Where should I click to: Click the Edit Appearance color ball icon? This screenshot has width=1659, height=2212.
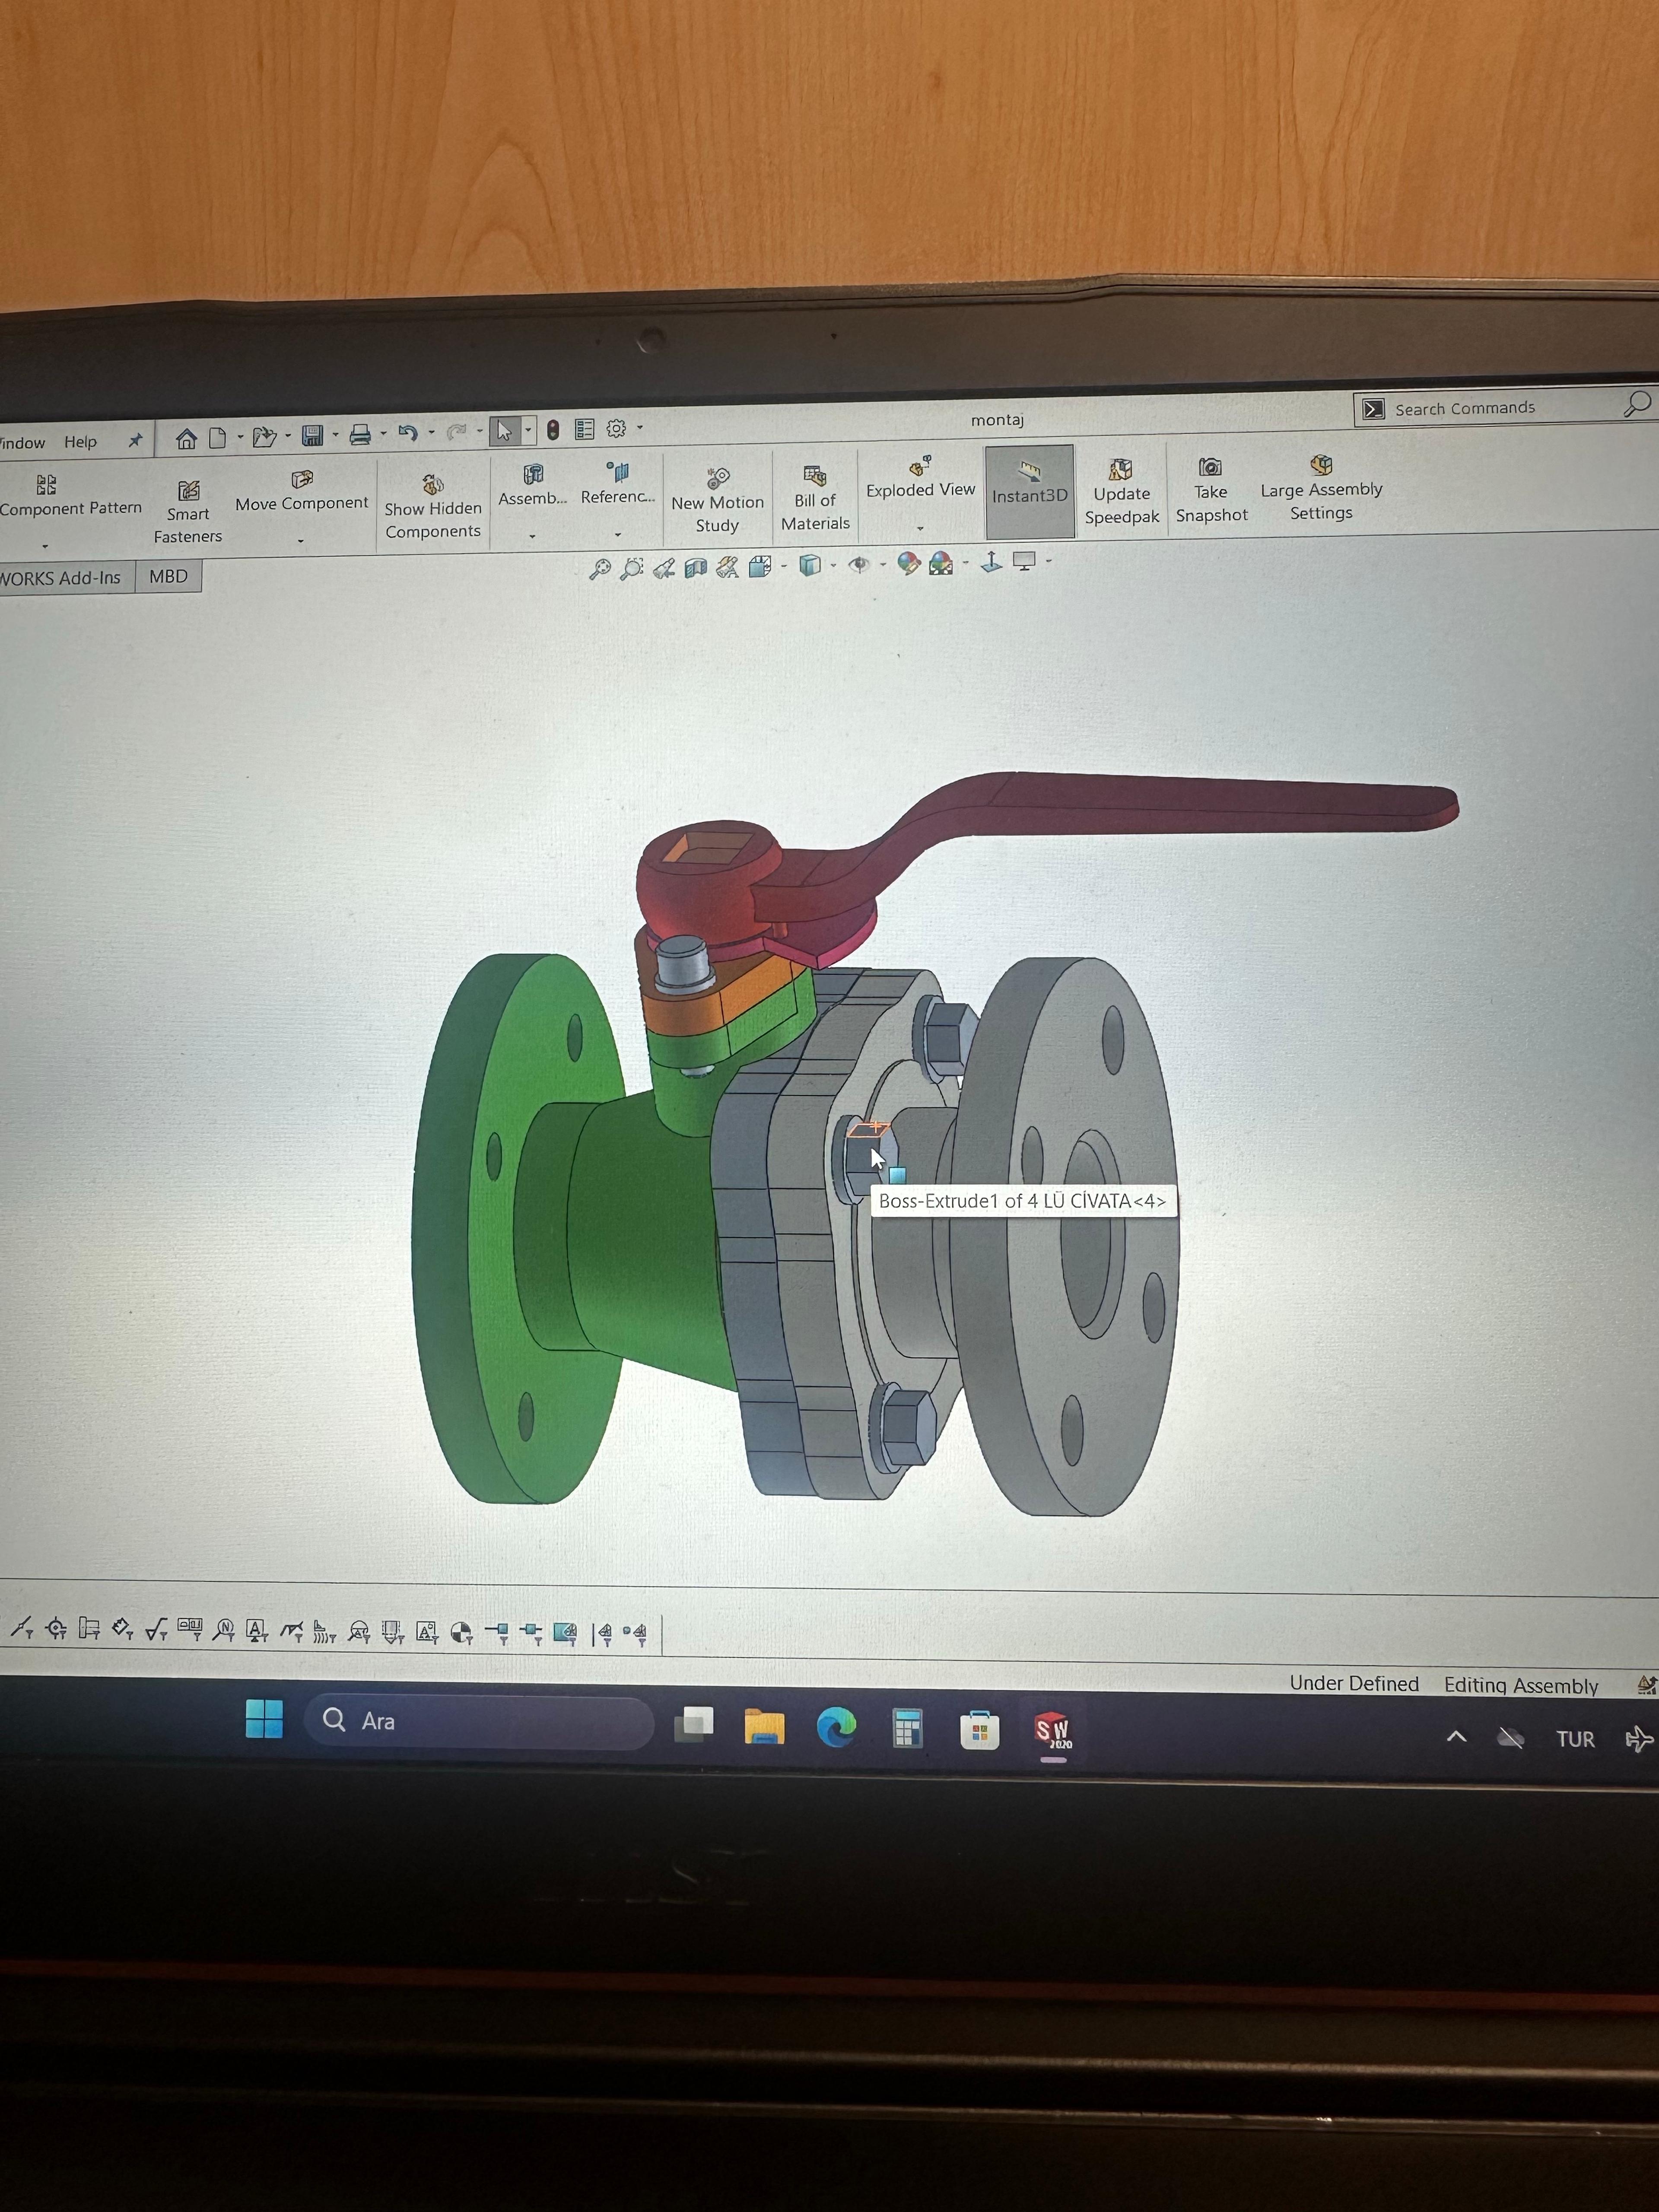point(908,564)
